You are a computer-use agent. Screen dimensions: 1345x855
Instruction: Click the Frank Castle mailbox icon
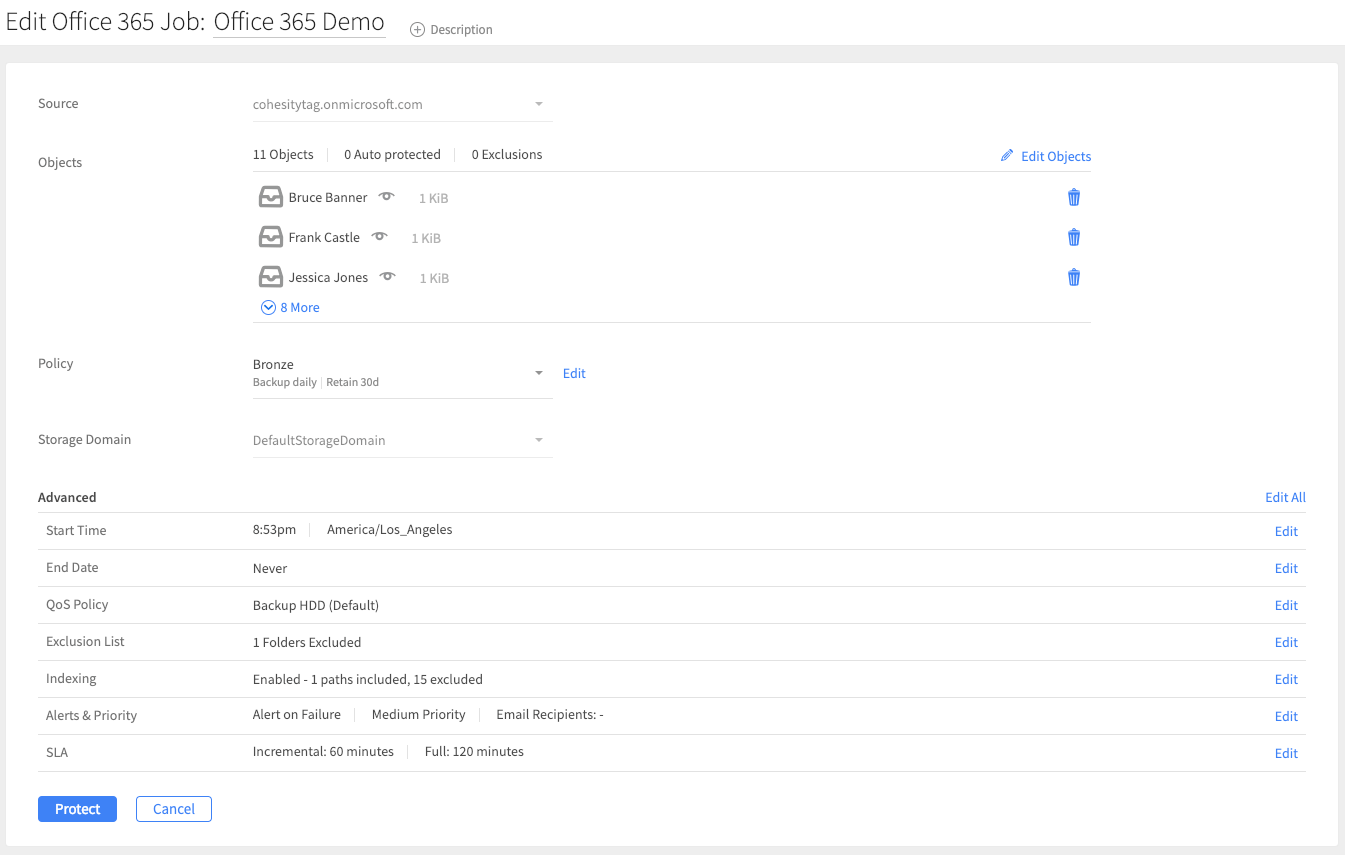[x=270, y=237]
